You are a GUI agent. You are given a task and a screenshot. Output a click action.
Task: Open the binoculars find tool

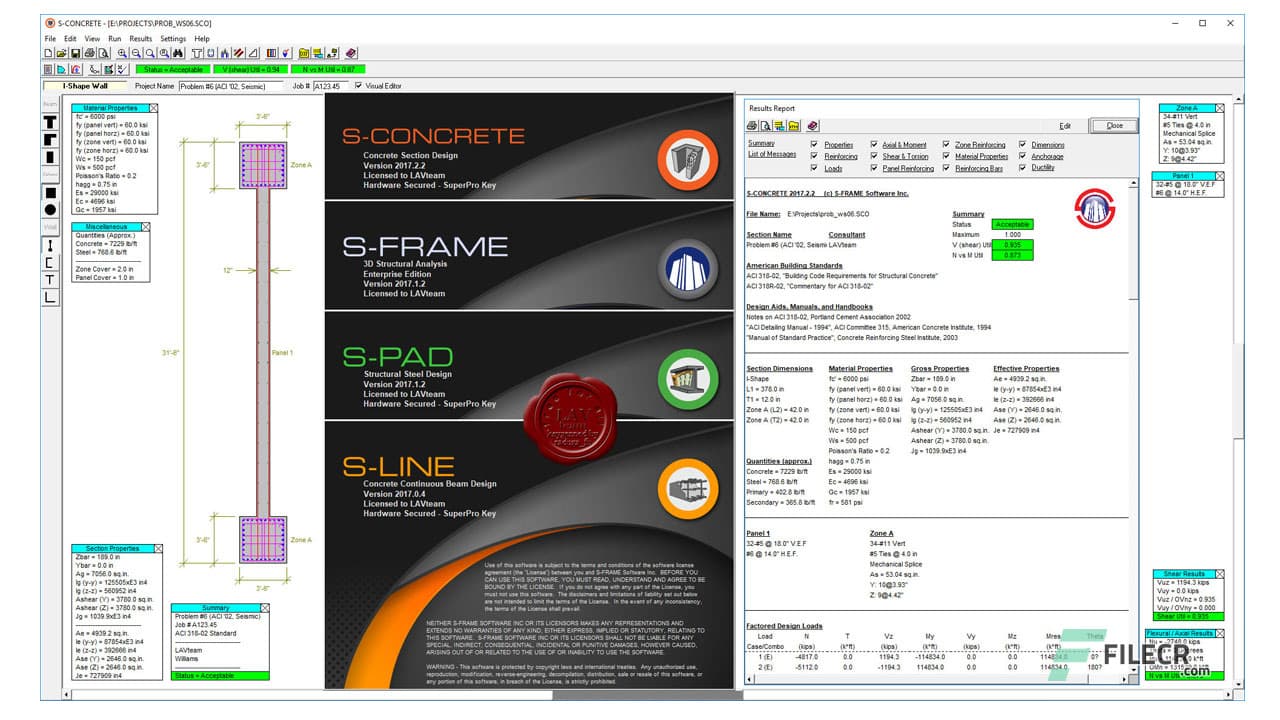(178, 54)
